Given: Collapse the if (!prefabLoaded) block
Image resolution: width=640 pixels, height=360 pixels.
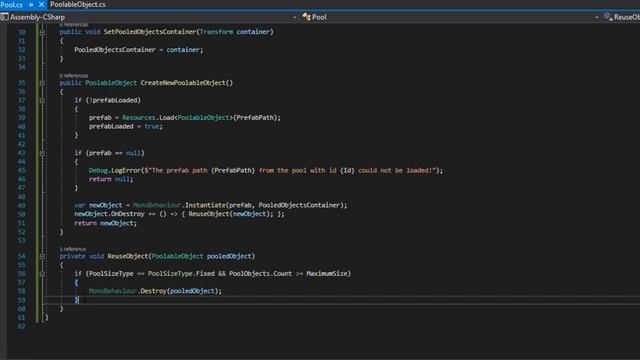Looking at the screenshot, I should 42,100.
